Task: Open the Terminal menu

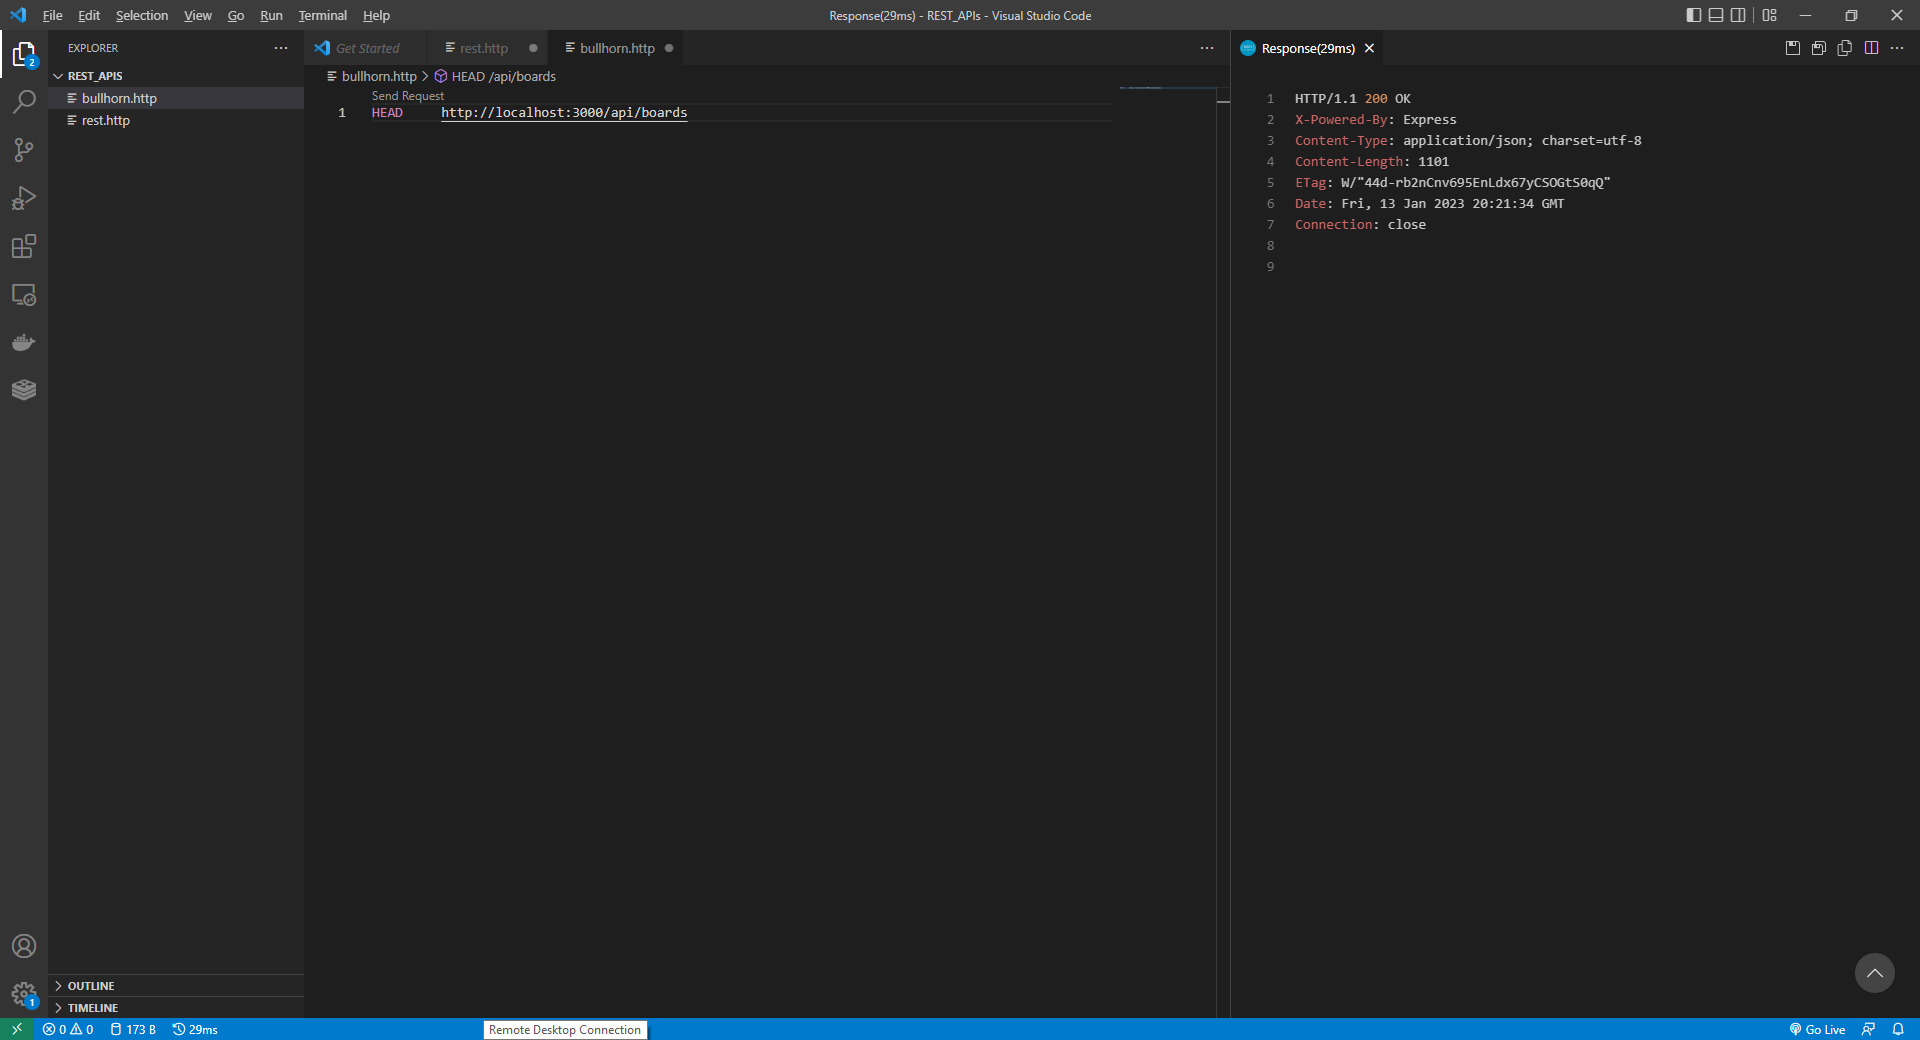Action: pos(322,15)
